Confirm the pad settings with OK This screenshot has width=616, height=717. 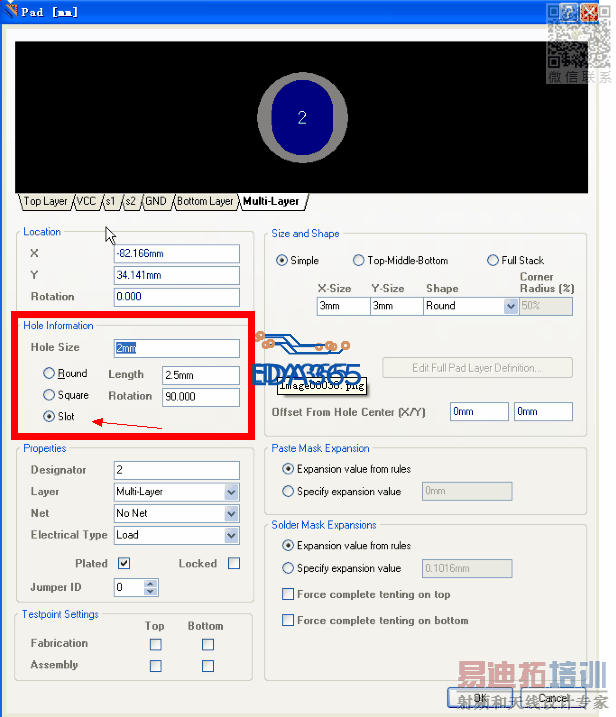[x=480, y=698]
